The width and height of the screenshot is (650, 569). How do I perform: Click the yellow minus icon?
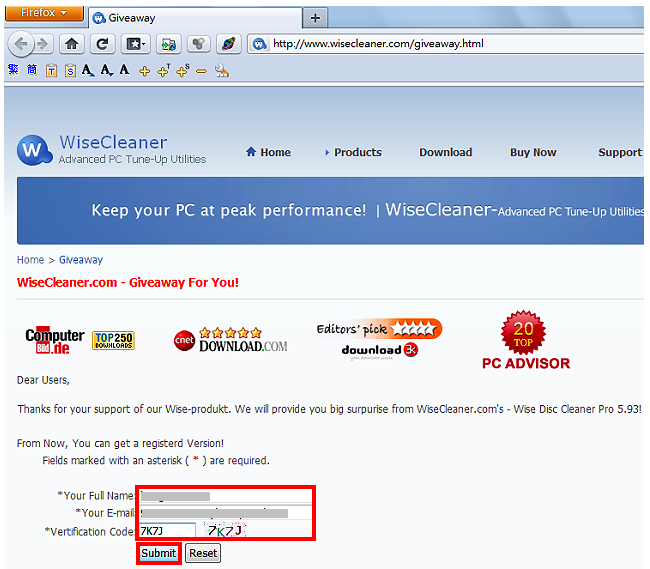[x=201, y=71]
